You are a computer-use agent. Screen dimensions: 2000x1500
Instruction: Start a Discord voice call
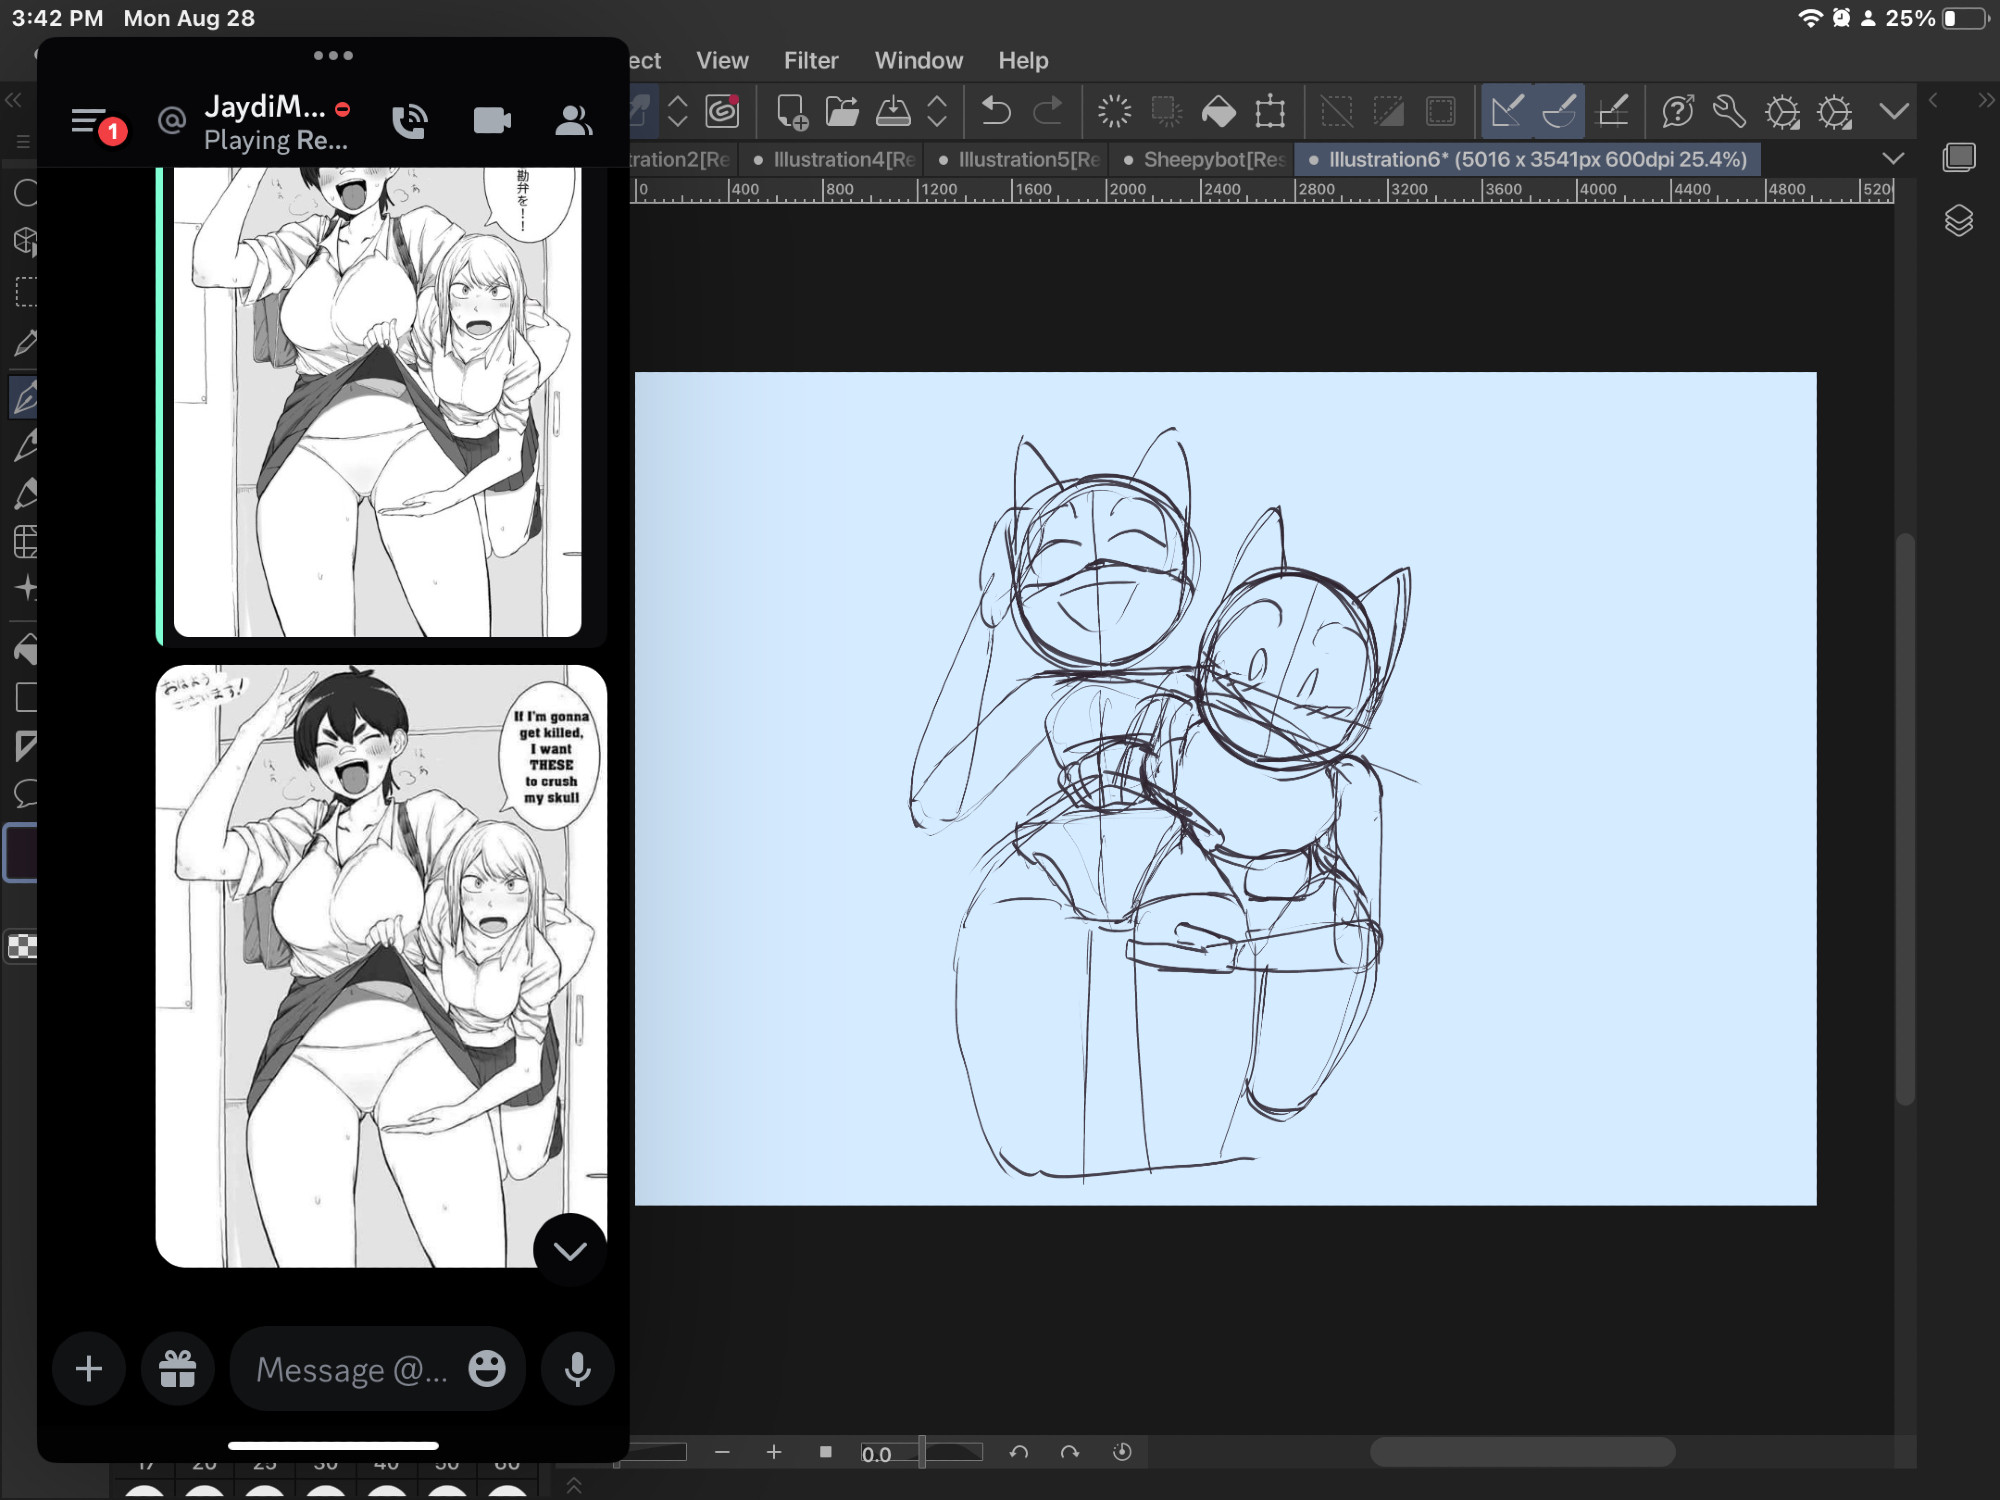point(410,121)
